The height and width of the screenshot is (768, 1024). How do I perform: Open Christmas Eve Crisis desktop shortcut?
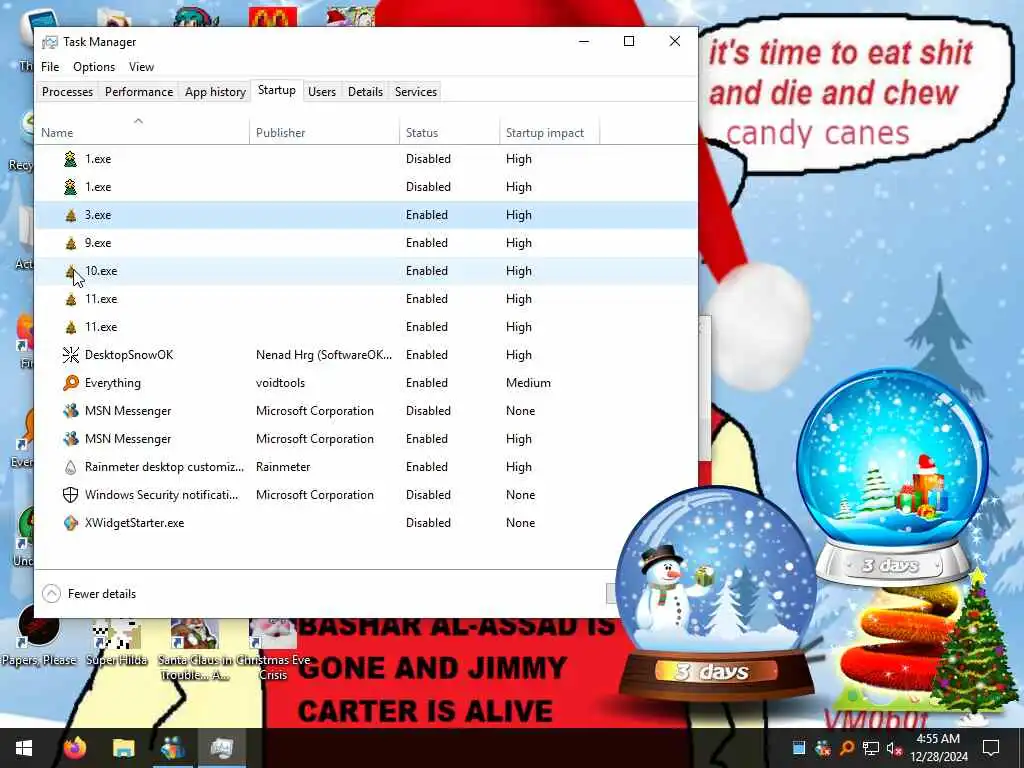click(274, 649)
